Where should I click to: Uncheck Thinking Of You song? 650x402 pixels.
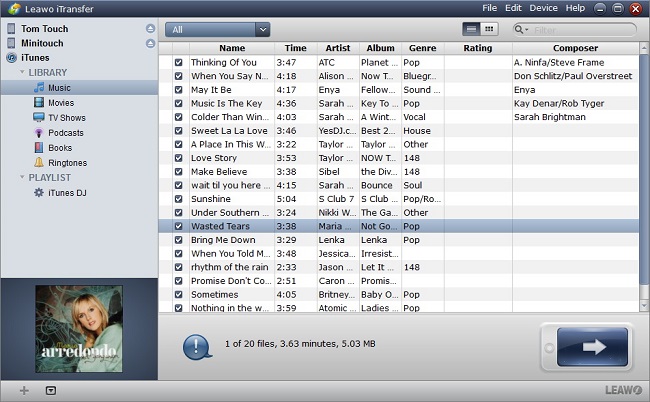[x=178, y=62]
